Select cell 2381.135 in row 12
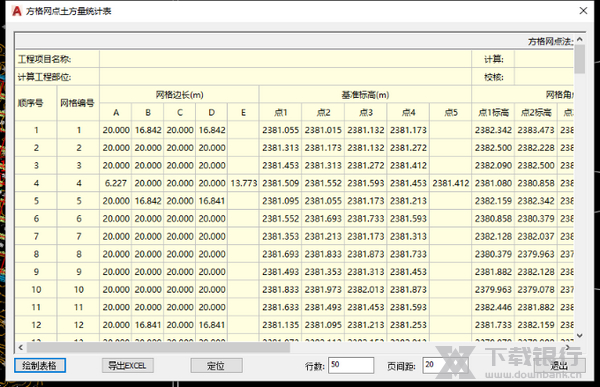This screenshot has width=600, height=387. click(x=280, y=325)
